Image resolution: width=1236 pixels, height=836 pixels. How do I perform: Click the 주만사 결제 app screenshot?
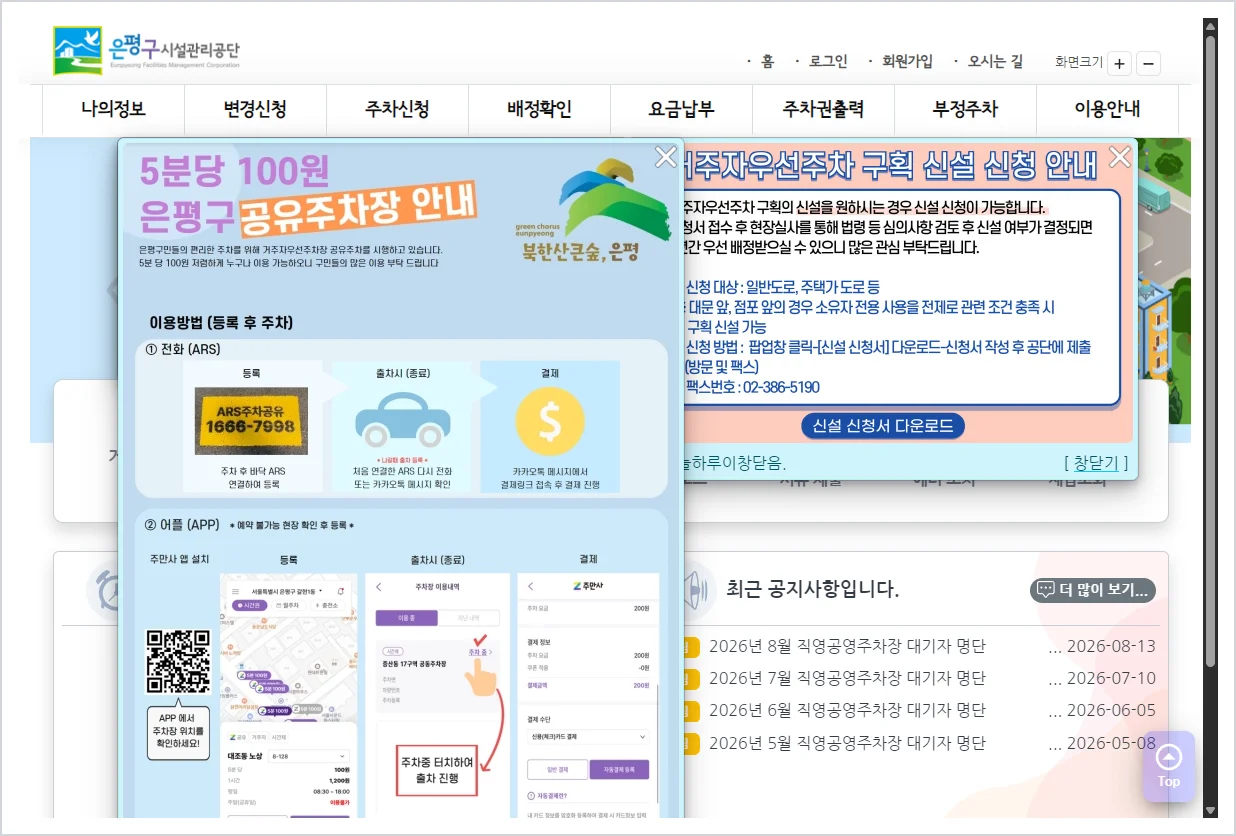coord(589,695)
